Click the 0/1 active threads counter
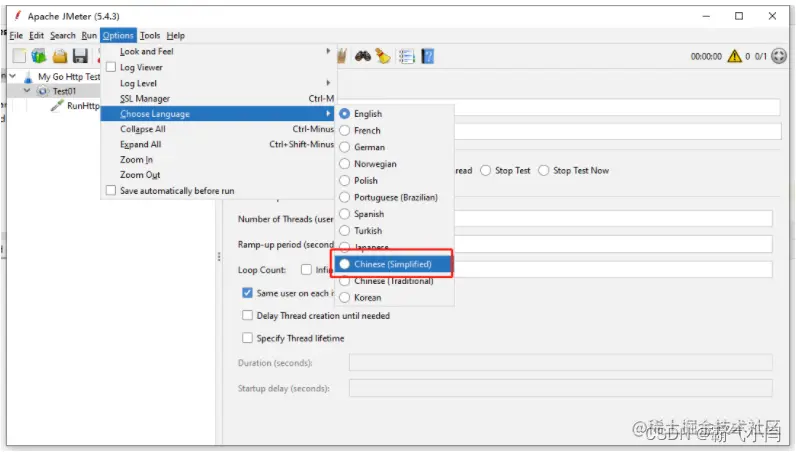796x452 pixels. 760,56
